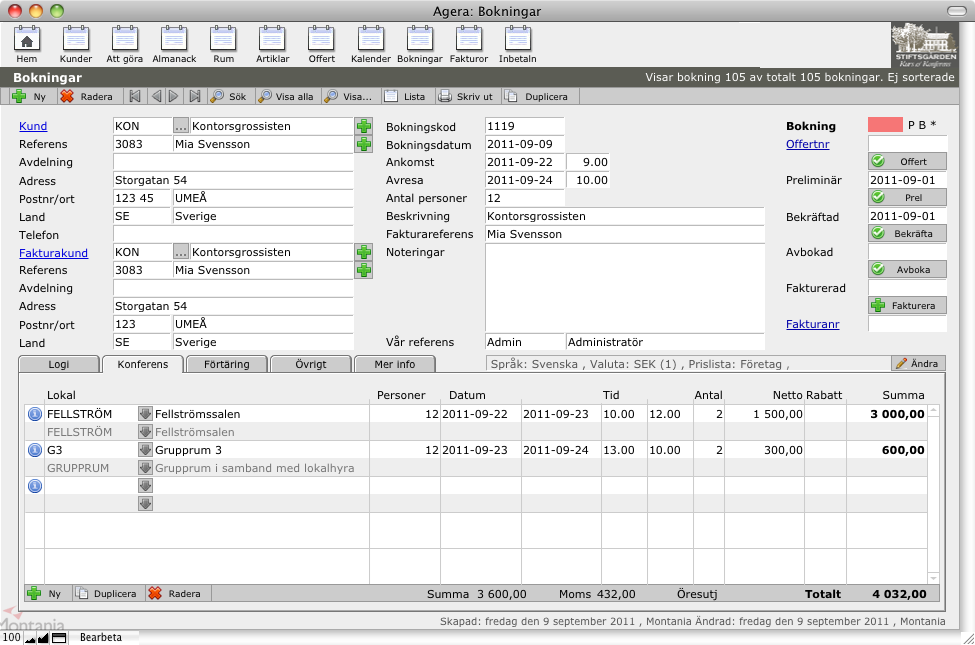Switch to the Konferens tab
975x645 pixels.
pyautogui.click(x=143, y=364)
